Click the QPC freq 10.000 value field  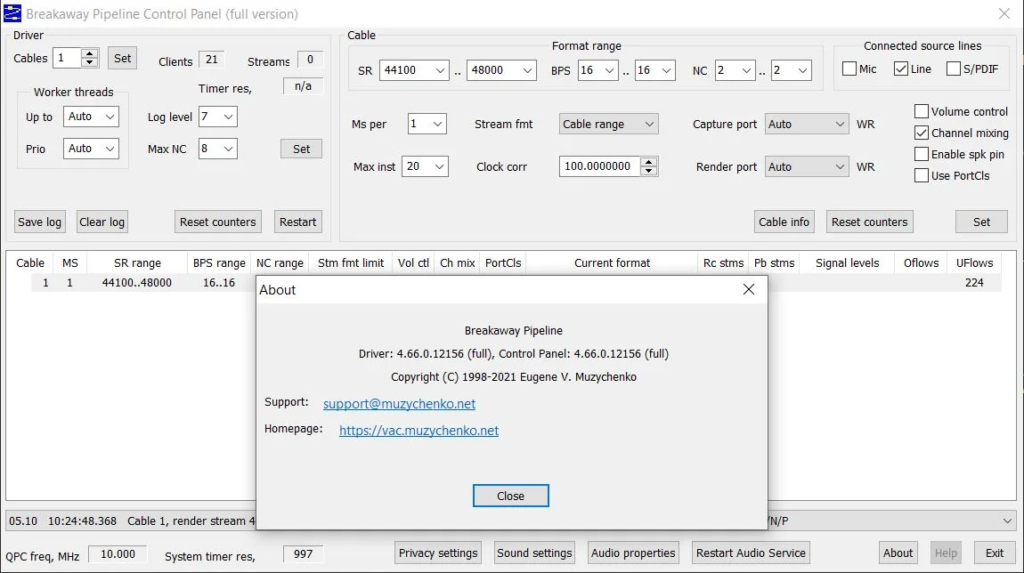118,554
